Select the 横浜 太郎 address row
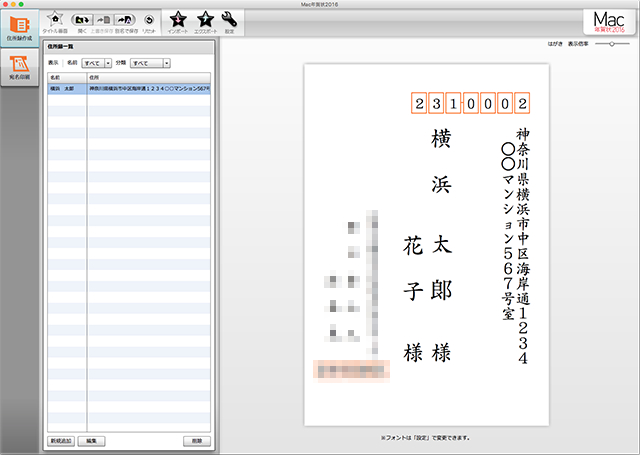The width and height of the screenshot is (640, 455). click(129, 88)
